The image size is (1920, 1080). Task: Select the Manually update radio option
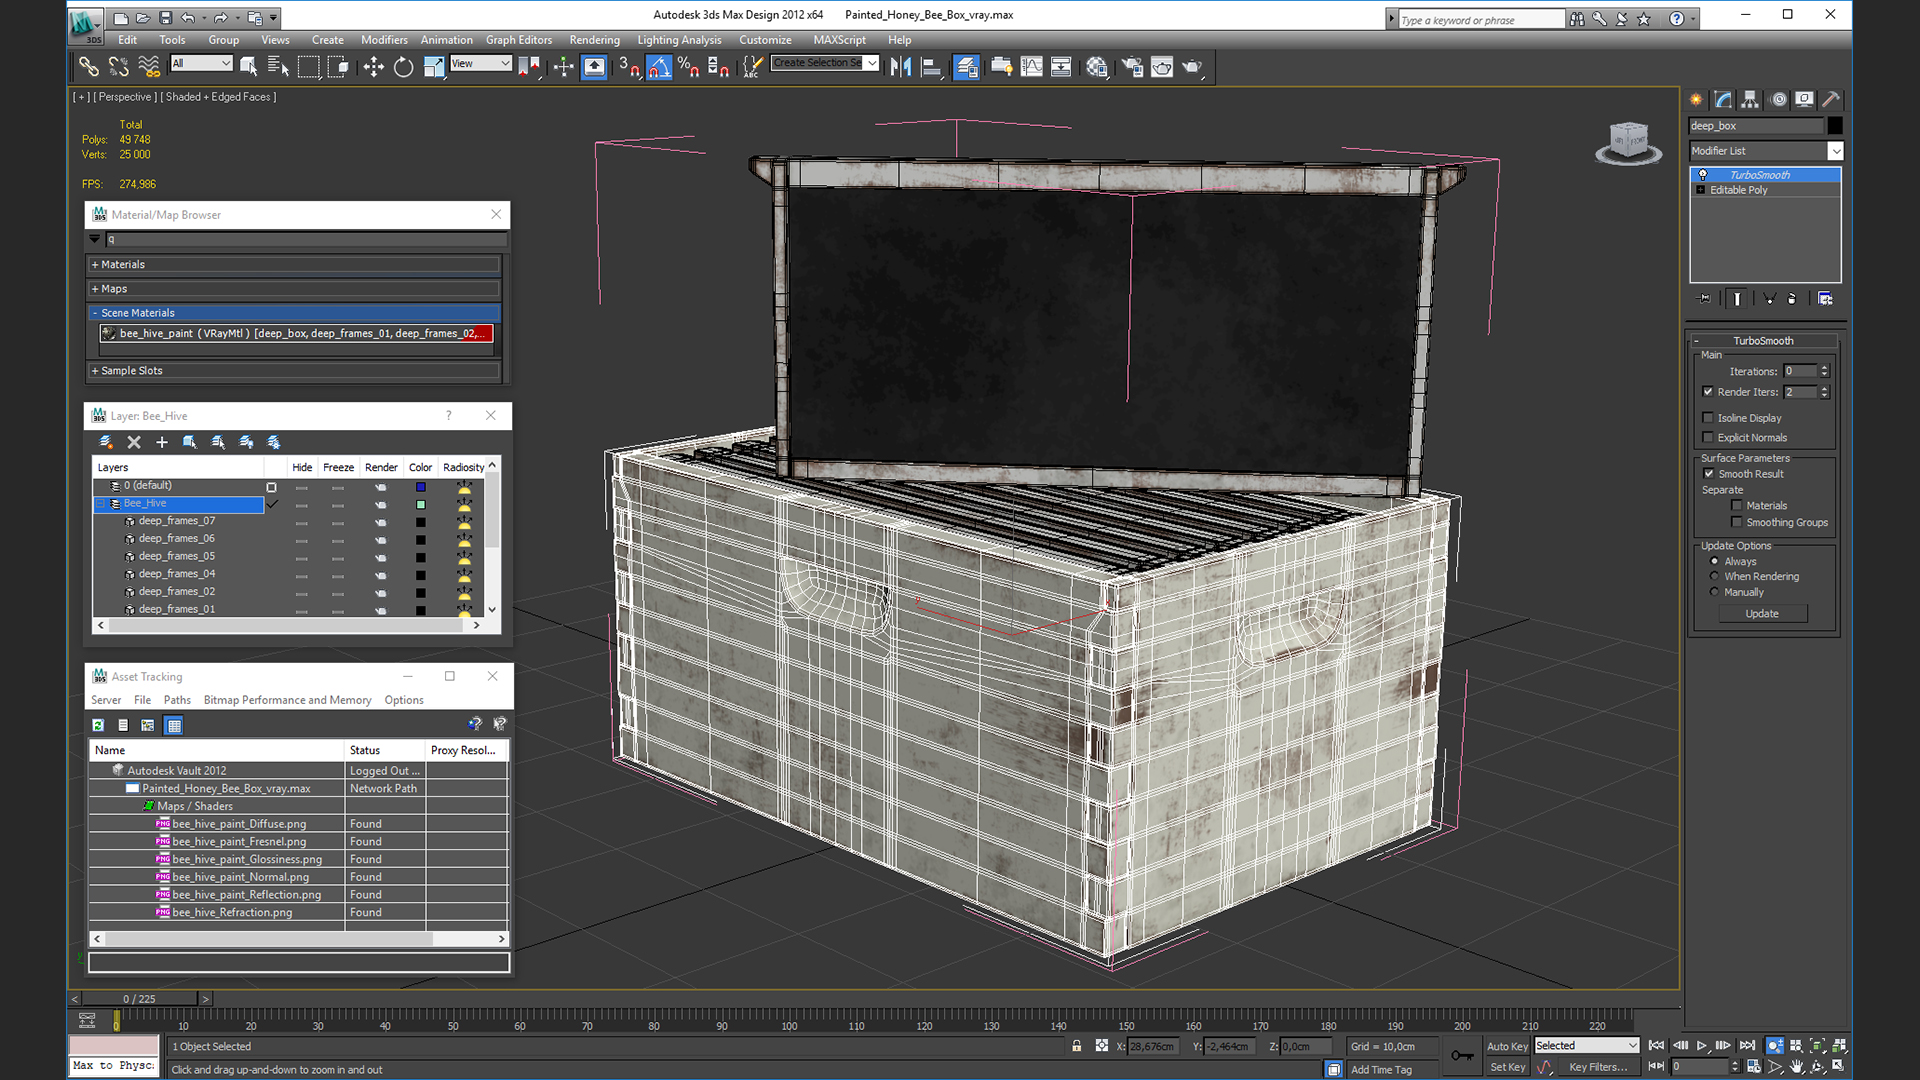click(x=1715, y=592)
